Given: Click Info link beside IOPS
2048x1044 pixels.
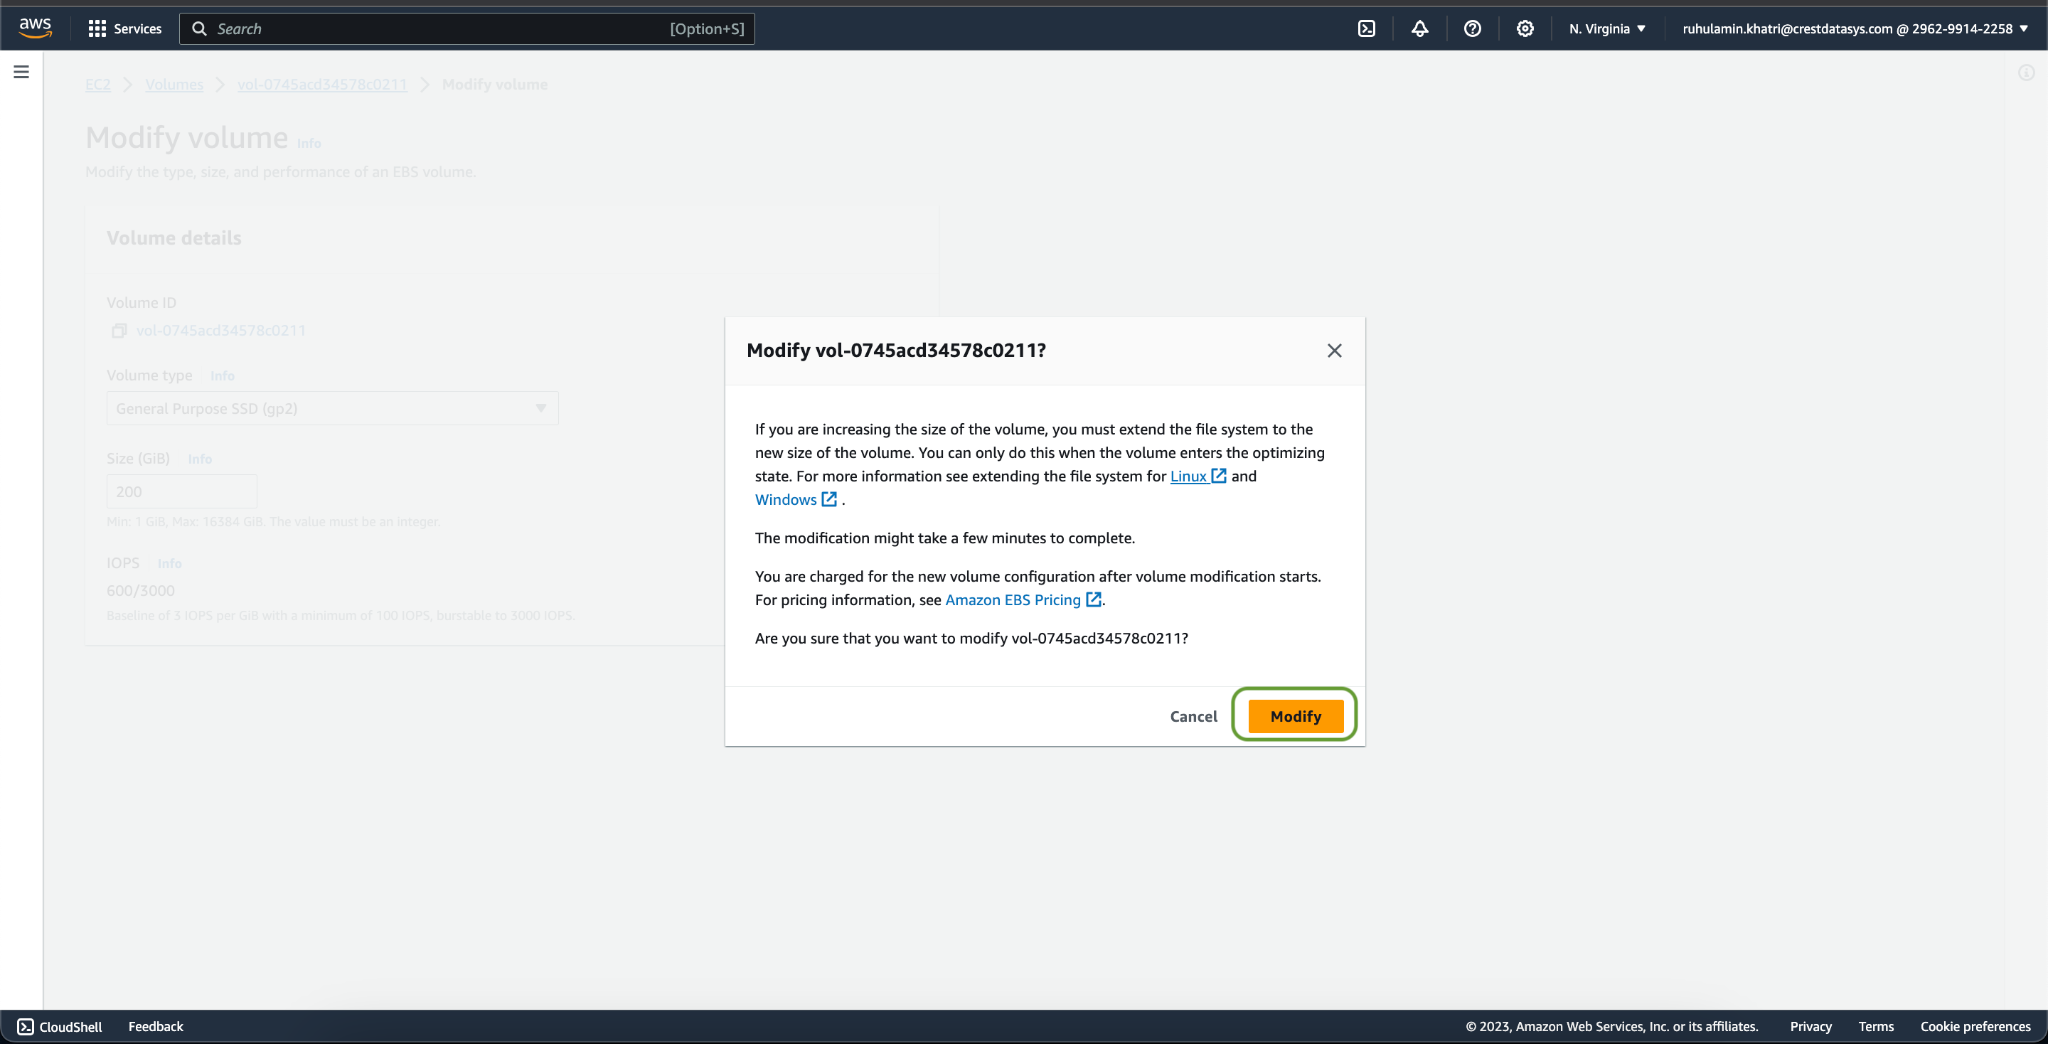Looking at the screenshot, I should (x=169, y=564).
